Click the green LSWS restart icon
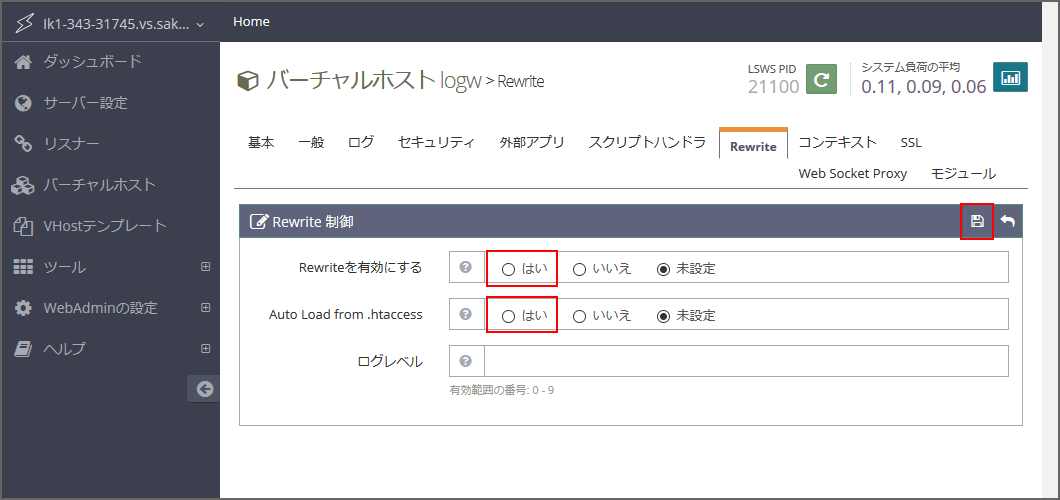 click(821, 80)
